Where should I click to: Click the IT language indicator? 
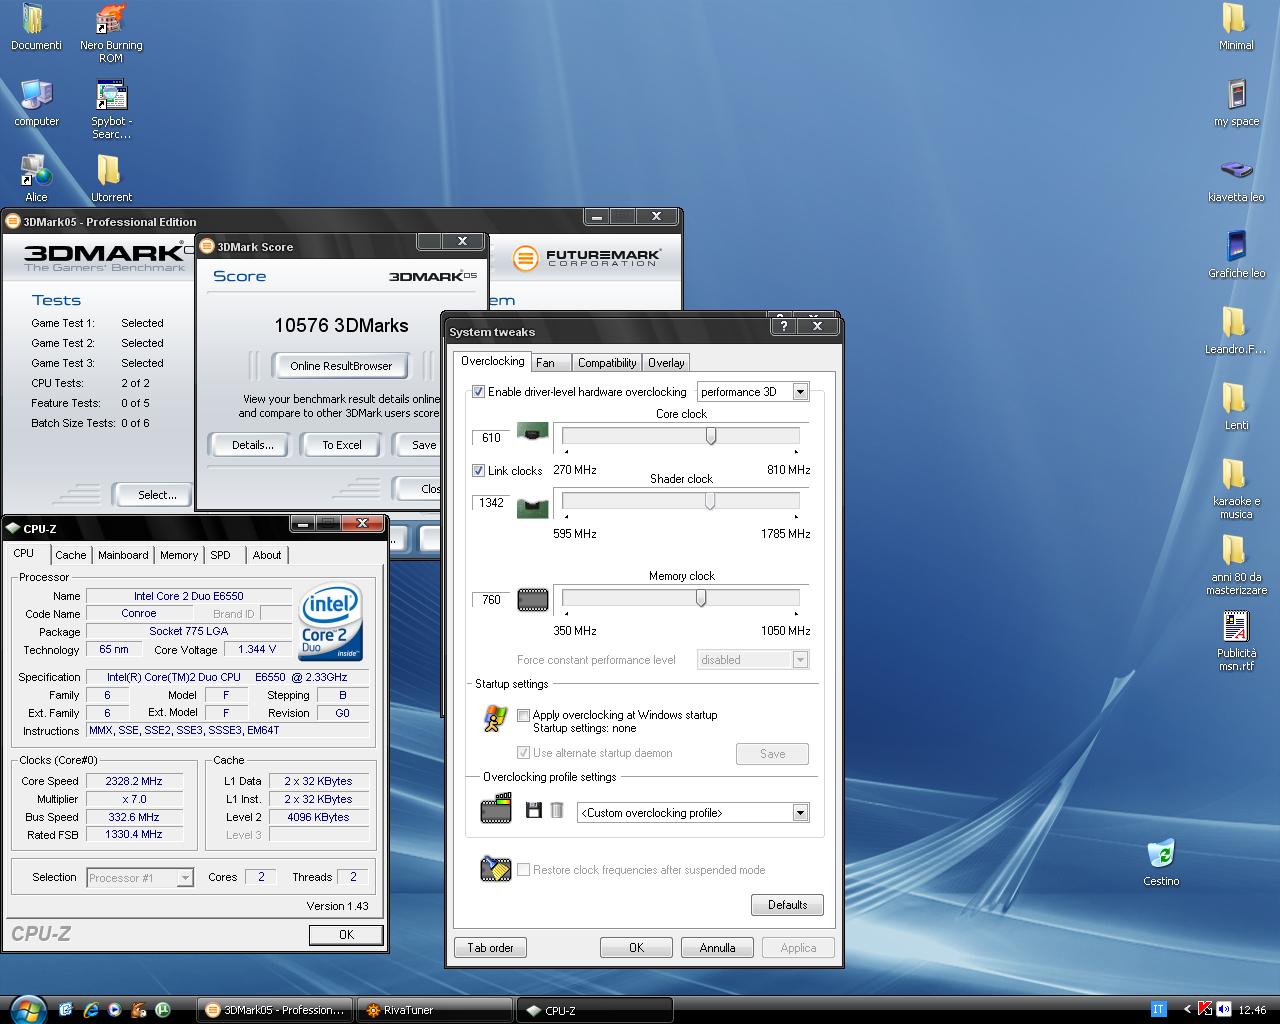point(1159,1010)
